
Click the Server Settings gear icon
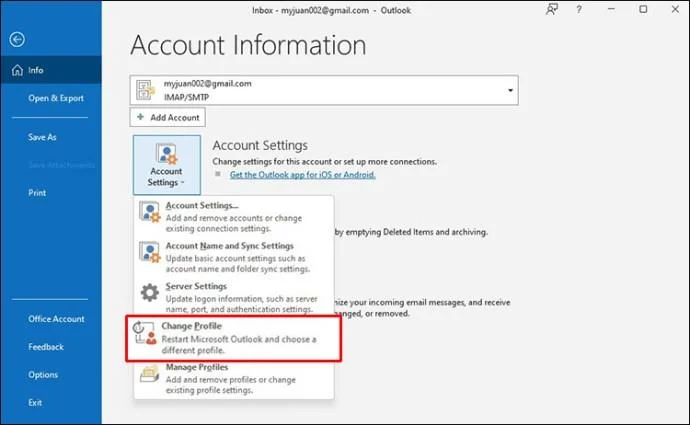click(x=150, y=293)
